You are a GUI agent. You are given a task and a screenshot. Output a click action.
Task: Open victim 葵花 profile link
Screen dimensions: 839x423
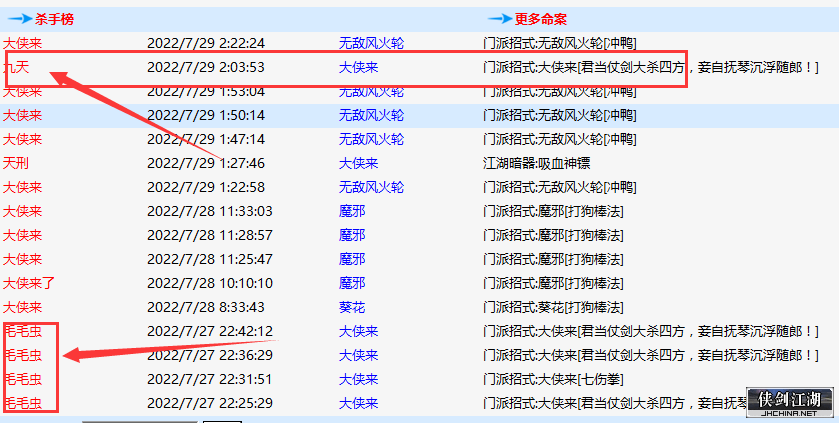[352, 307]
